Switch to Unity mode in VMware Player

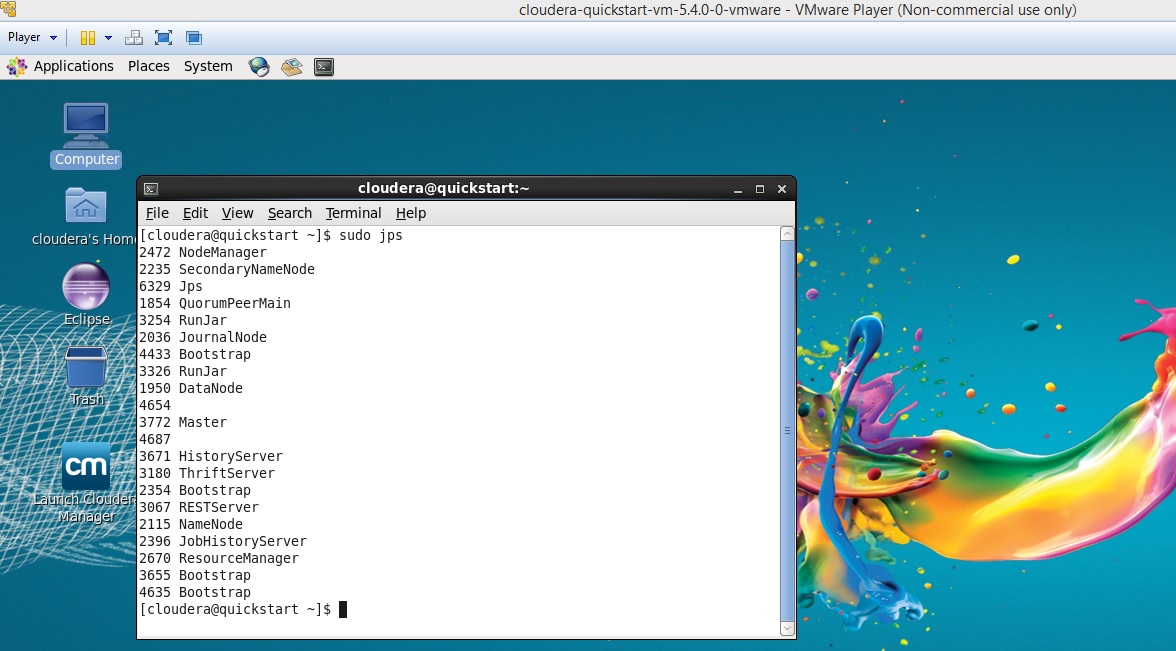(192, 37)
